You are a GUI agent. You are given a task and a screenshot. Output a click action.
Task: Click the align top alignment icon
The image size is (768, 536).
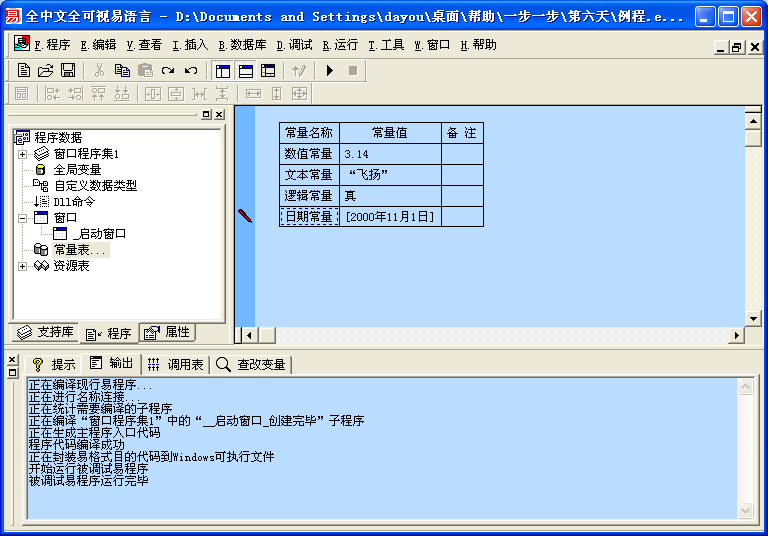click(x=98, y=93)
